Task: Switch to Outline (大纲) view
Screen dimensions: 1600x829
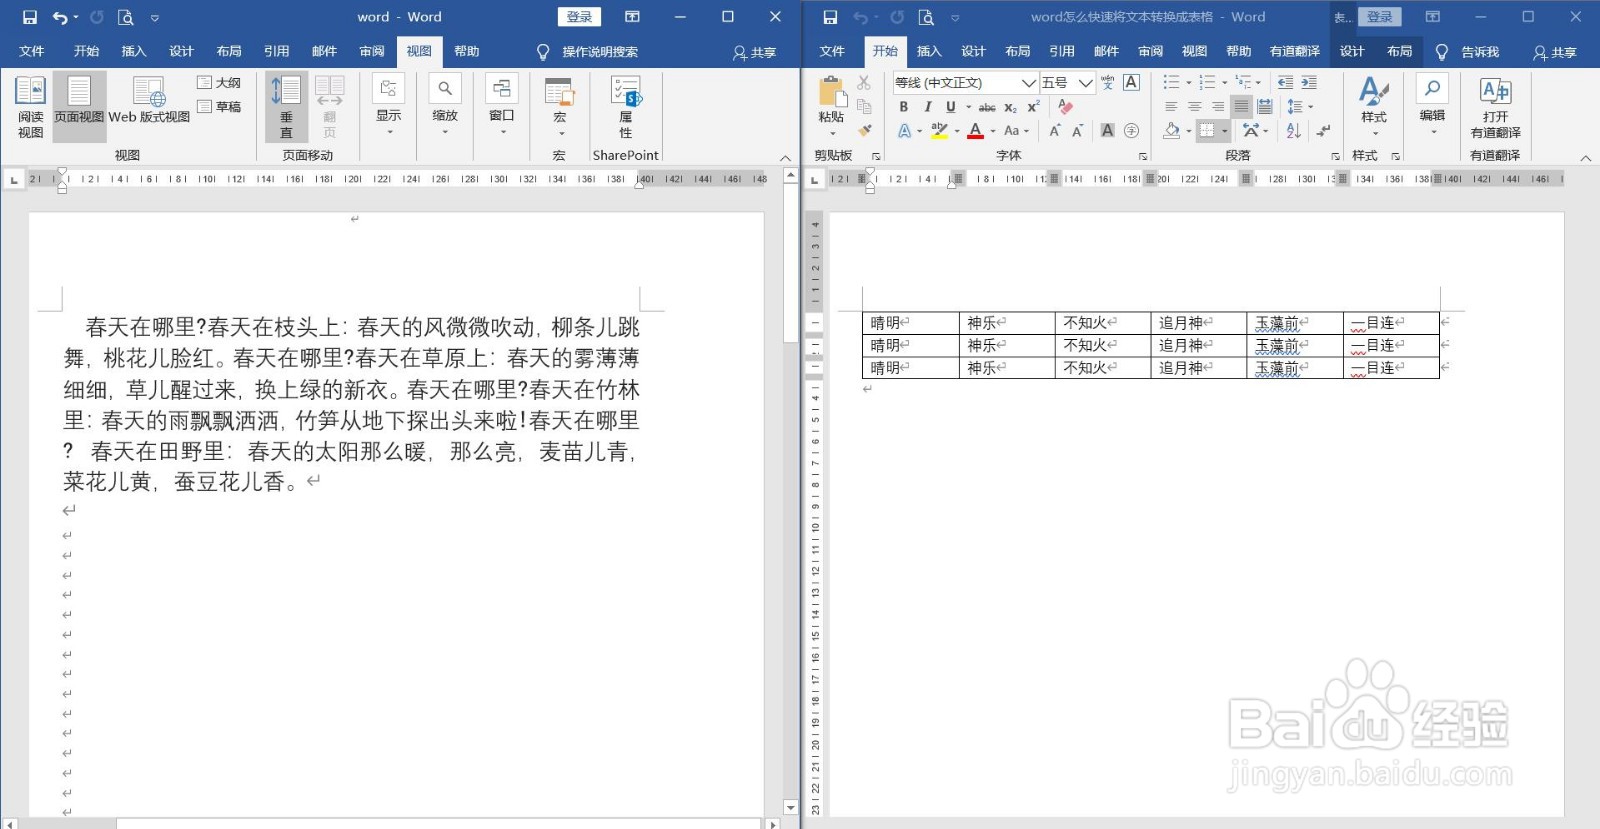Action: point(219,83)
